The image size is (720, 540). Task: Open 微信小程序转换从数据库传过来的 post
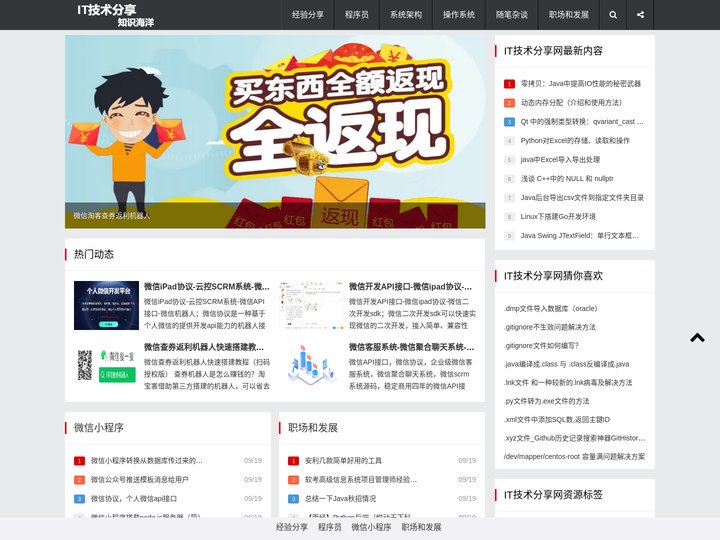point(146,461)
